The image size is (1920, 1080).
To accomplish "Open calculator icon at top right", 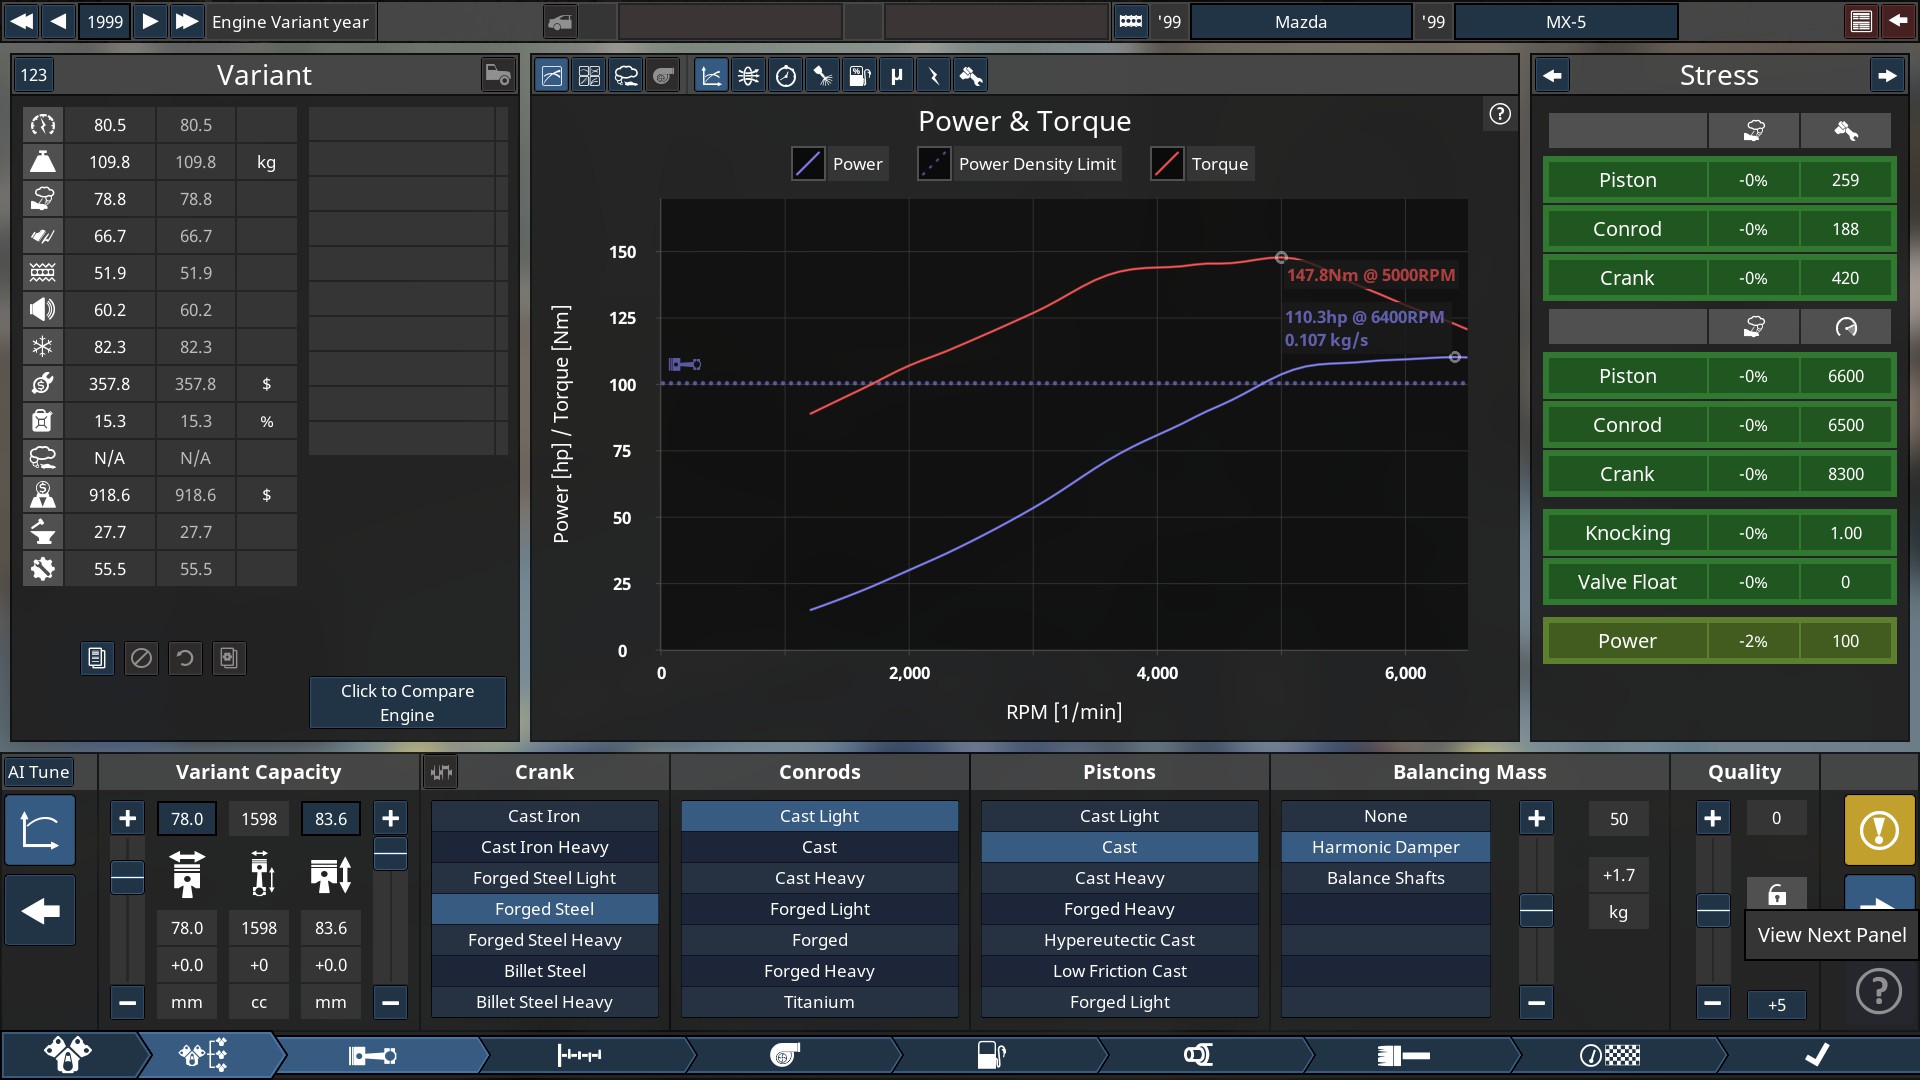I will click(x=1861, y=21).
